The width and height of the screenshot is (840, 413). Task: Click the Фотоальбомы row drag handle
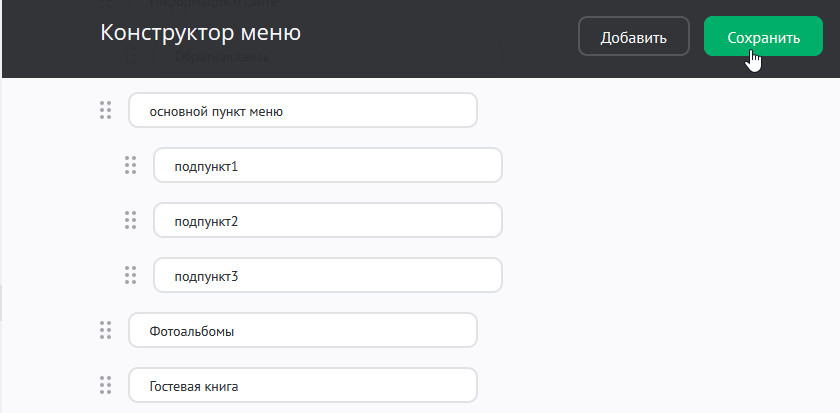[x=105, y=329]
